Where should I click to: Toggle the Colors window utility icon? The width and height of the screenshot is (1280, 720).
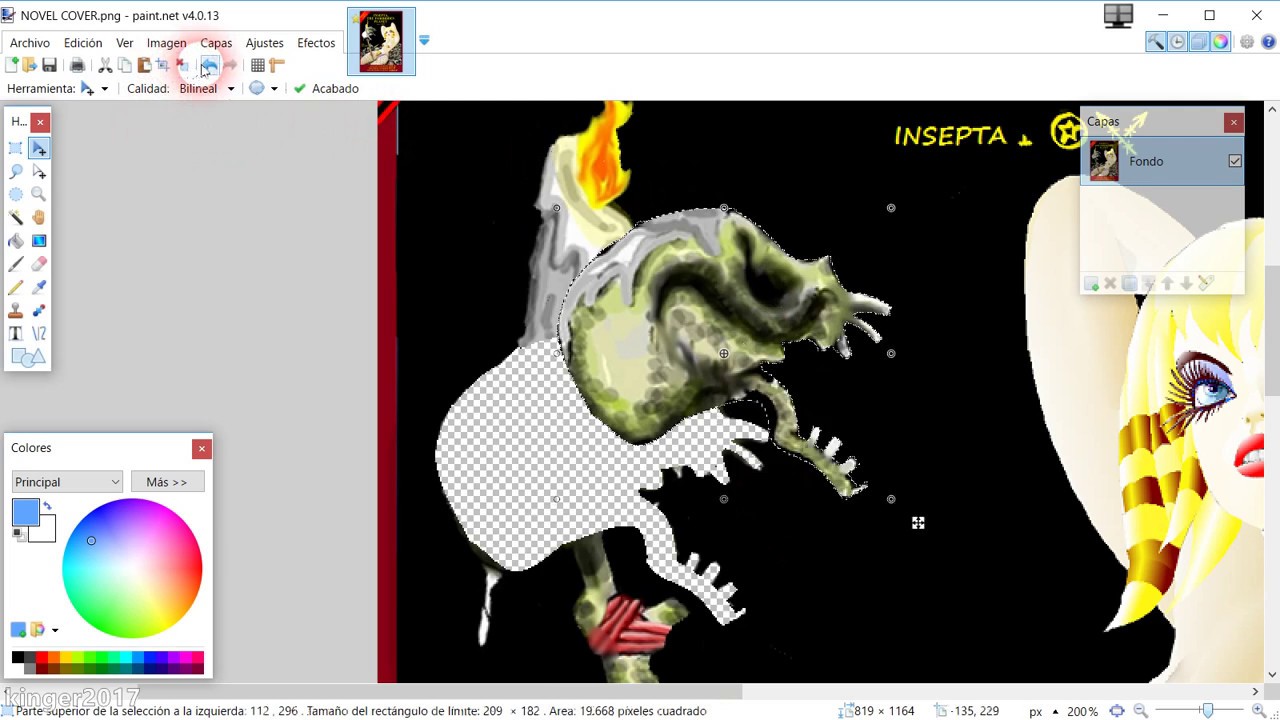(x=1221, y=42)
